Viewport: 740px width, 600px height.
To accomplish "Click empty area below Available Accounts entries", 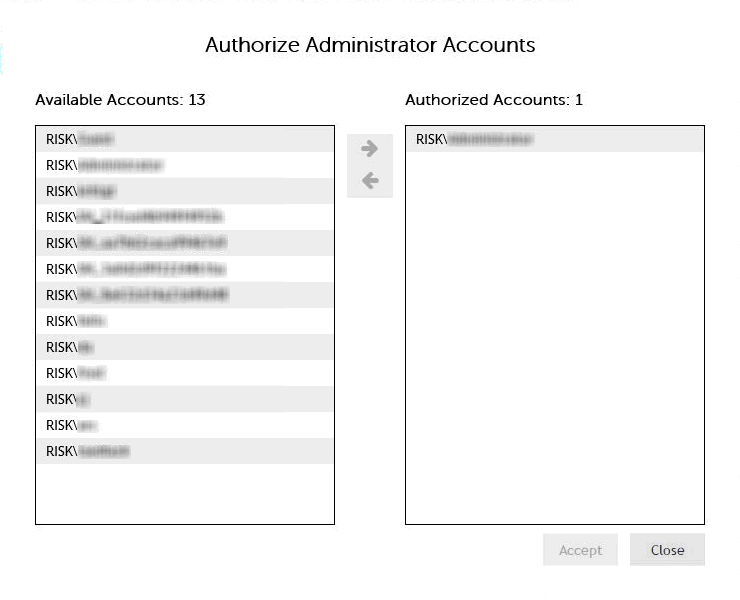I will pos(184,492).
